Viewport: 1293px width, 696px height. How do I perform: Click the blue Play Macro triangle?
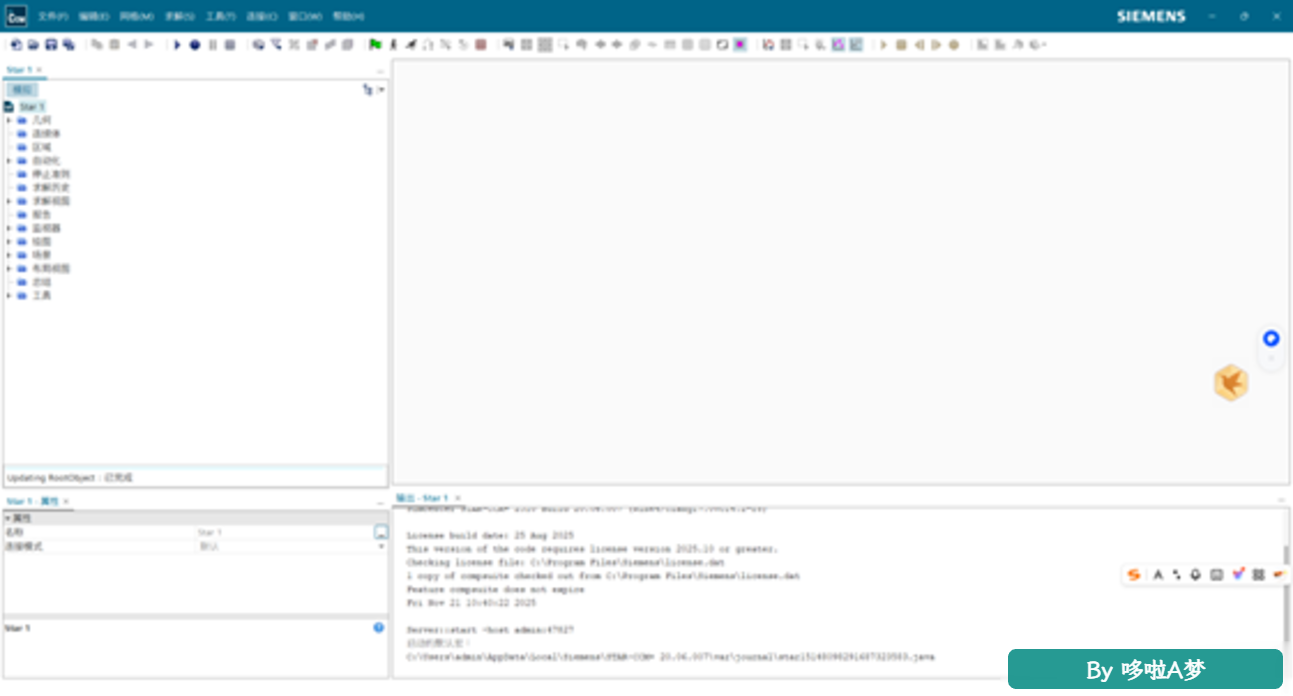[x=177, y=45]
